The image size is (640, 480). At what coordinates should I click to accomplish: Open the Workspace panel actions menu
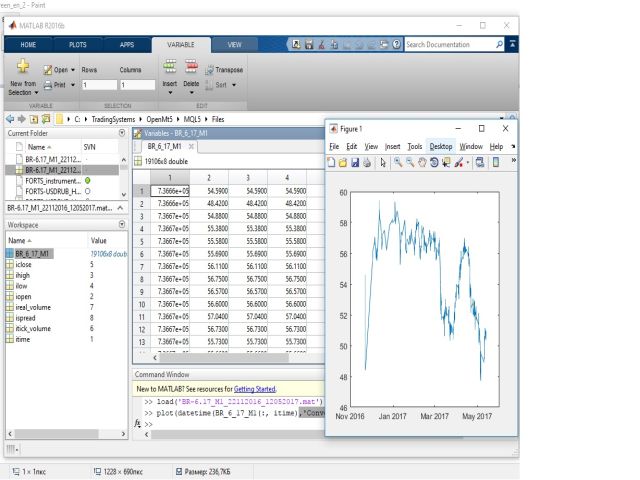(x=122, y=224)
